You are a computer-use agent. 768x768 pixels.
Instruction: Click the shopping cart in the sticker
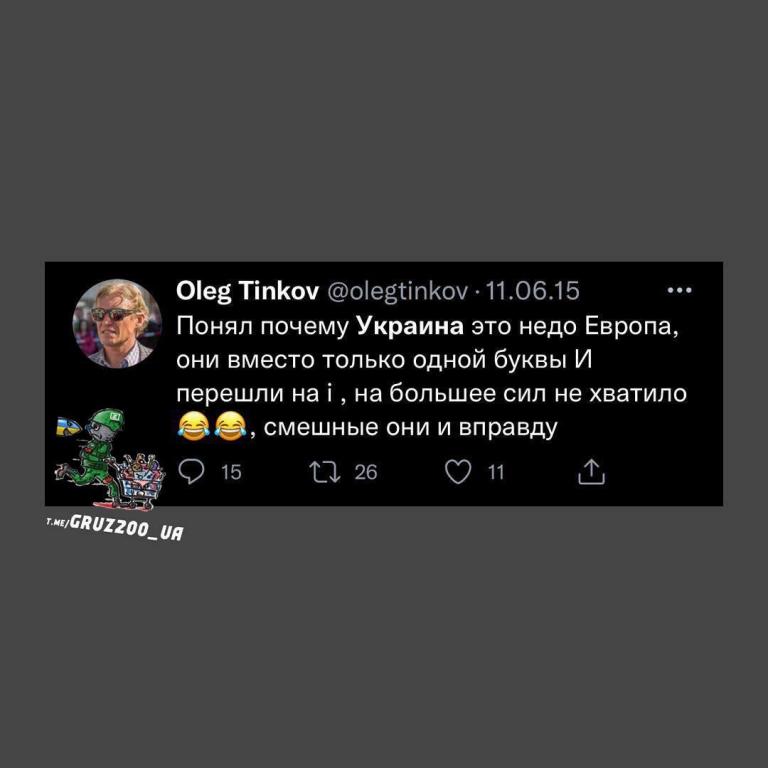139,476
